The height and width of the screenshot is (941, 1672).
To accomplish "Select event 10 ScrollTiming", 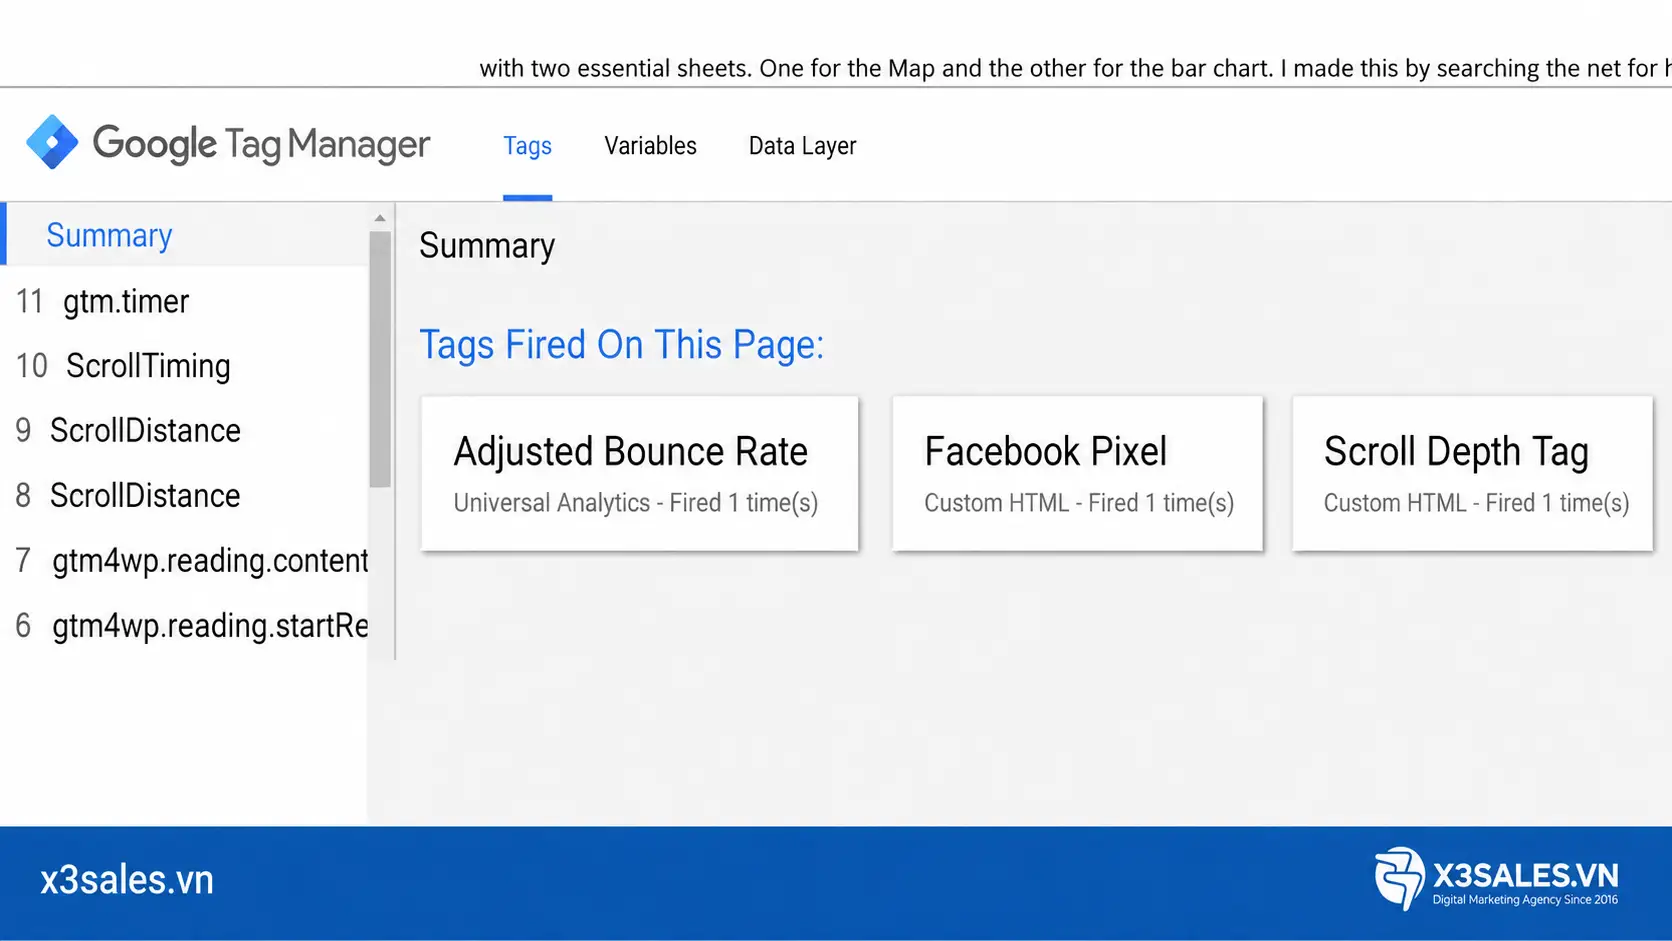I will point(185,366).
